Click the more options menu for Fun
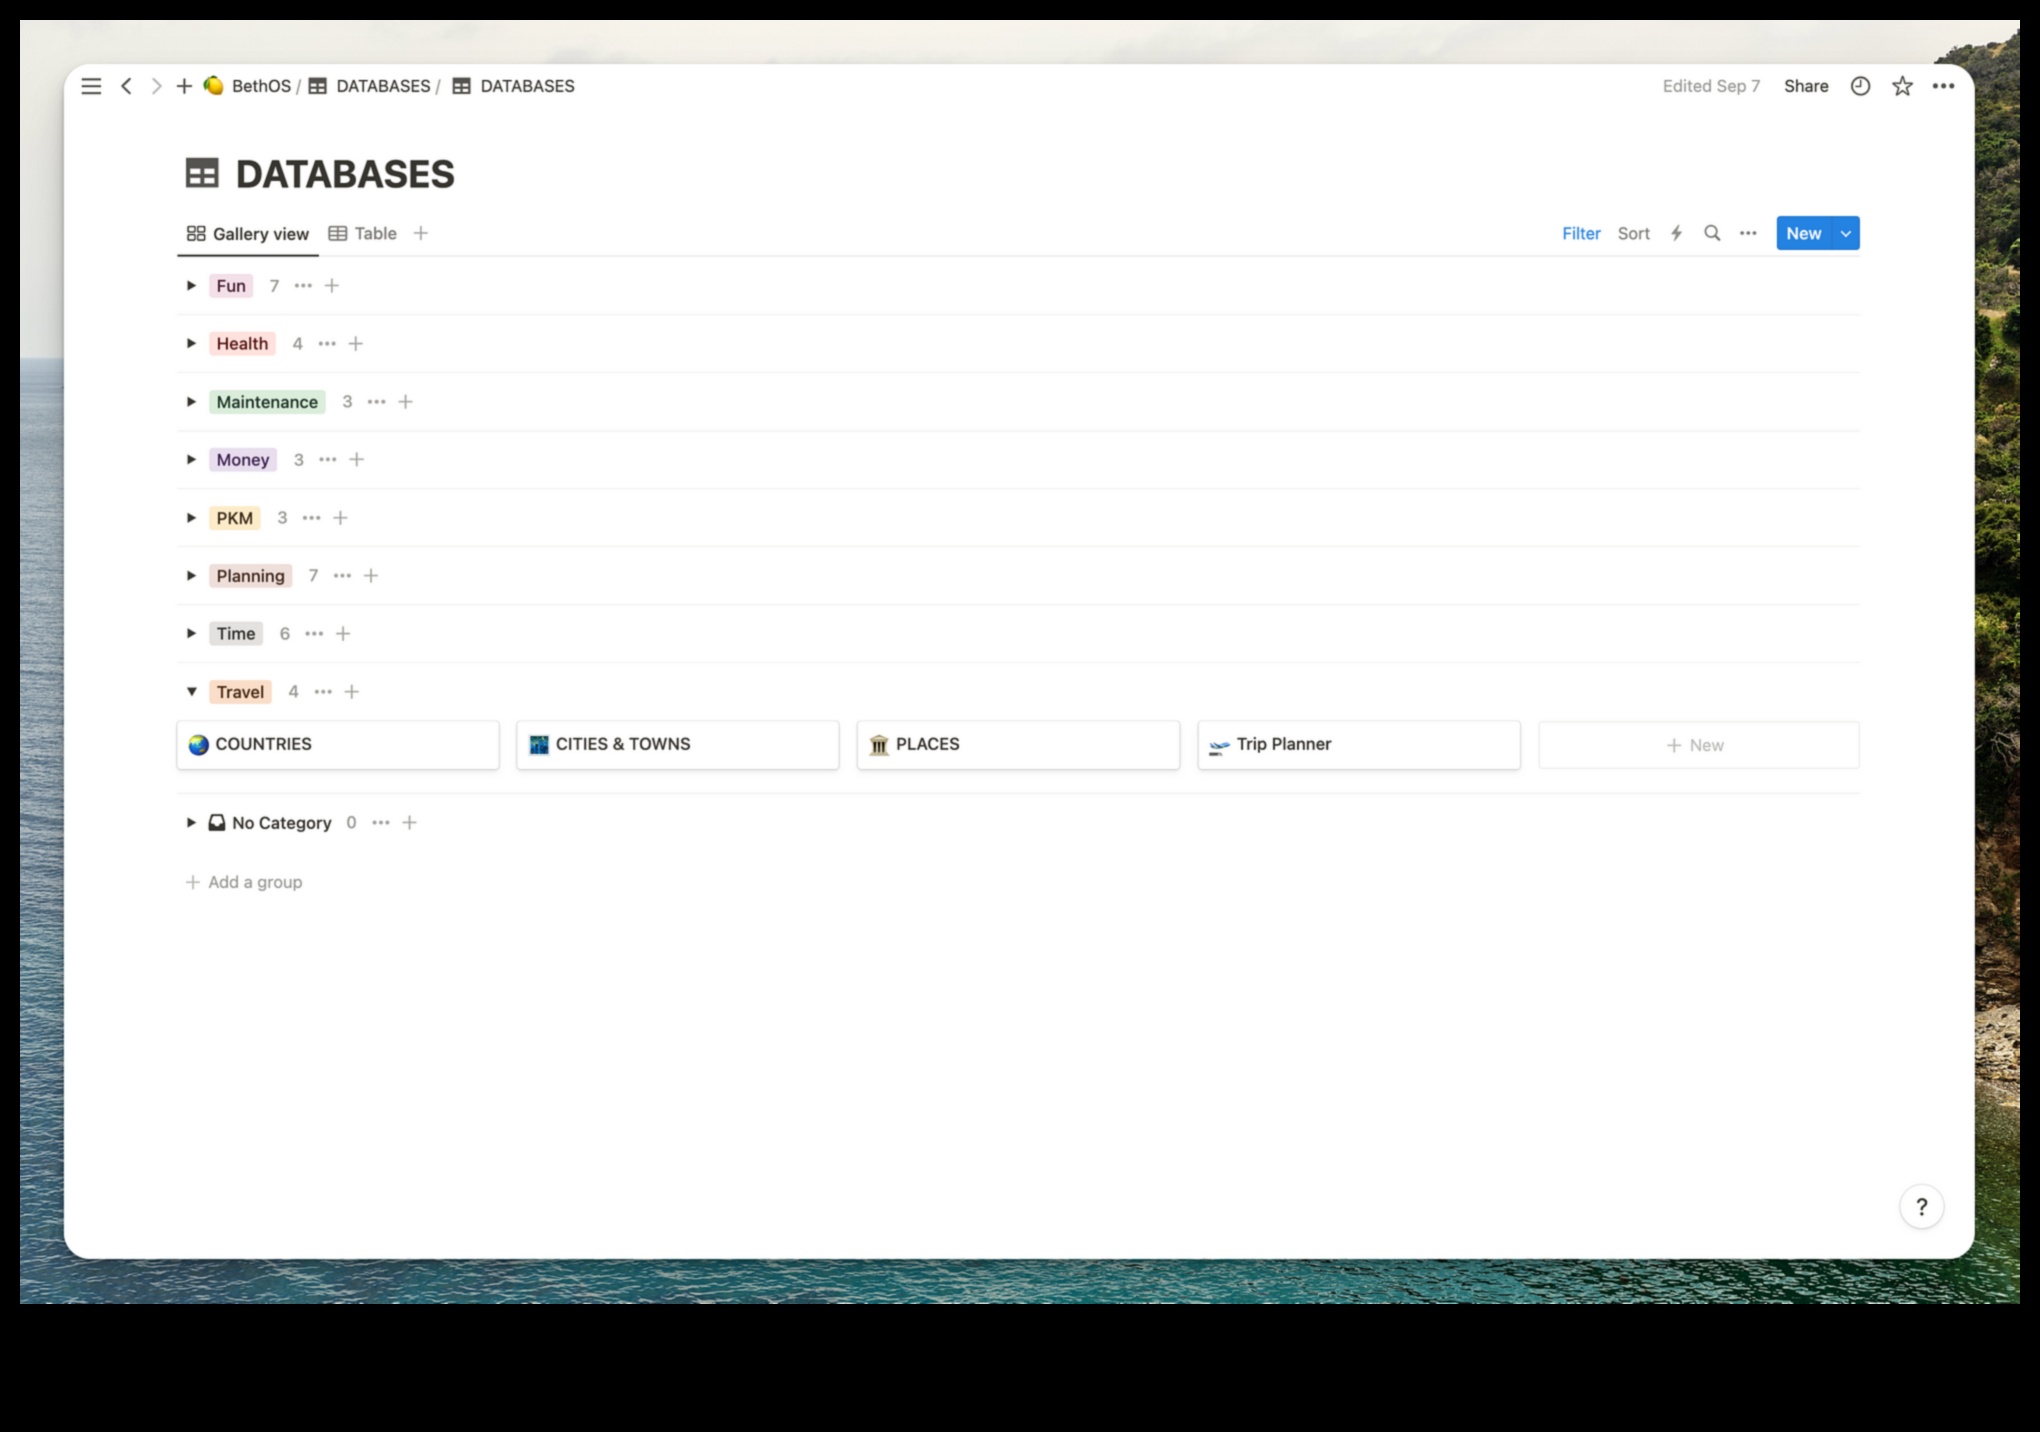This screenshot has width=2040, height=1432. click(x=304, y=285)
